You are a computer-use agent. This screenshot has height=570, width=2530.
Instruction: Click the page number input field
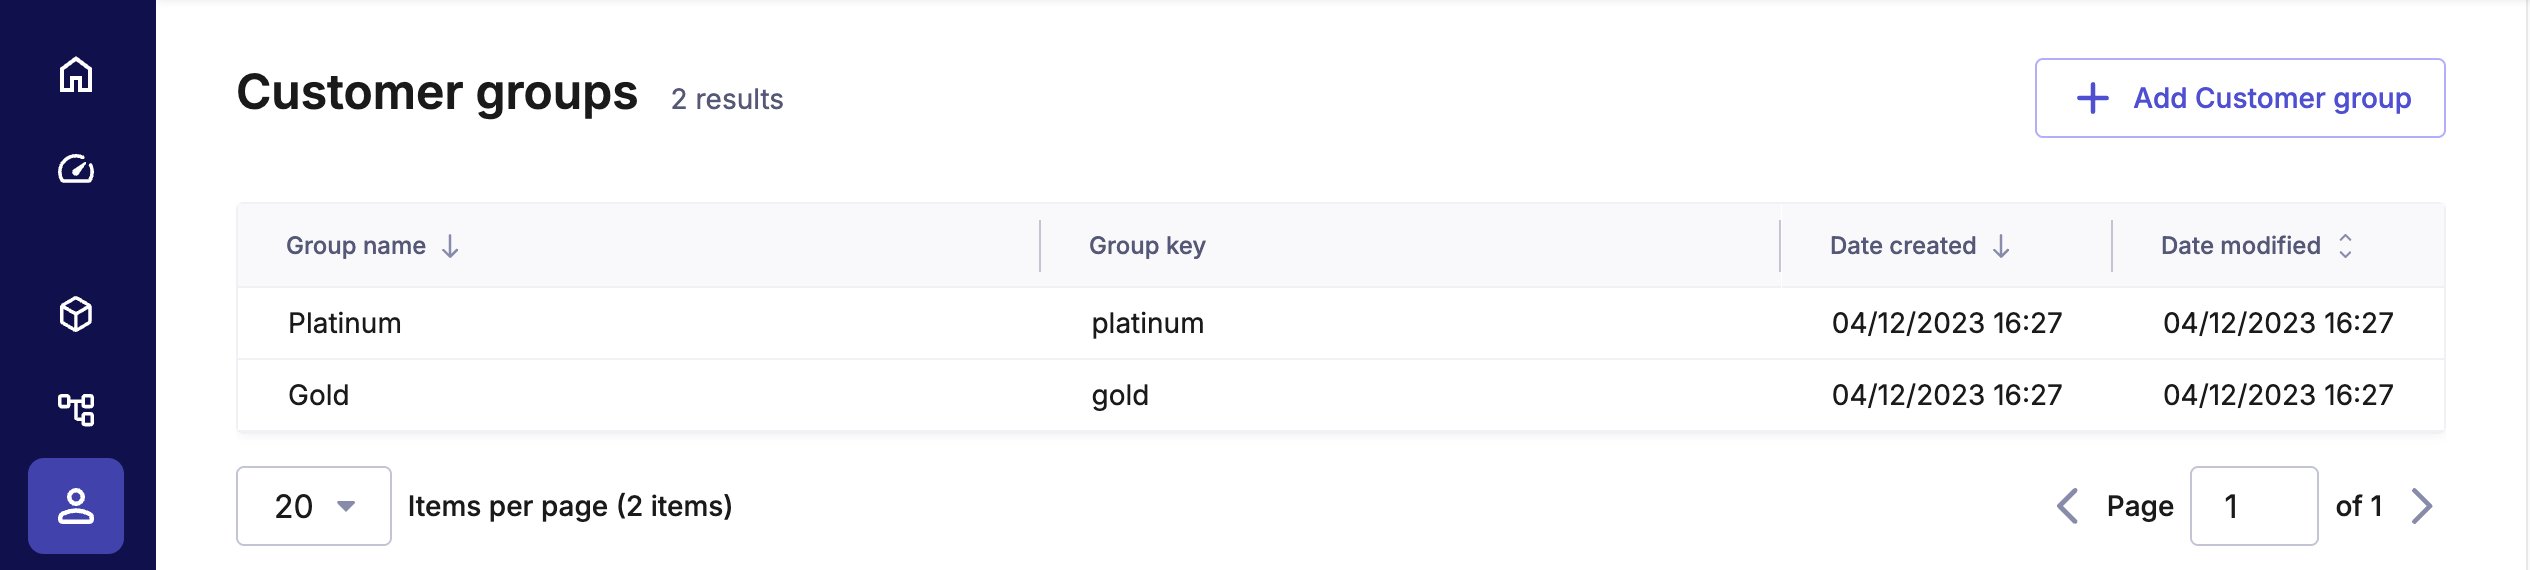point(2253,506)
